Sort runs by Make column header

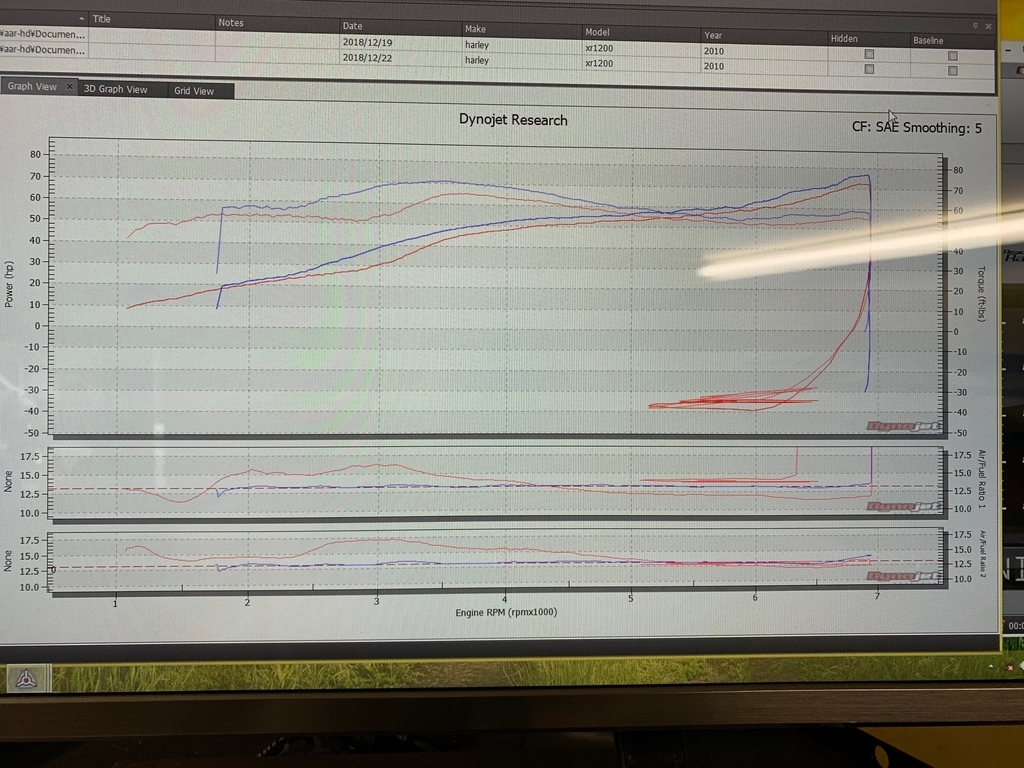(522, 29)
